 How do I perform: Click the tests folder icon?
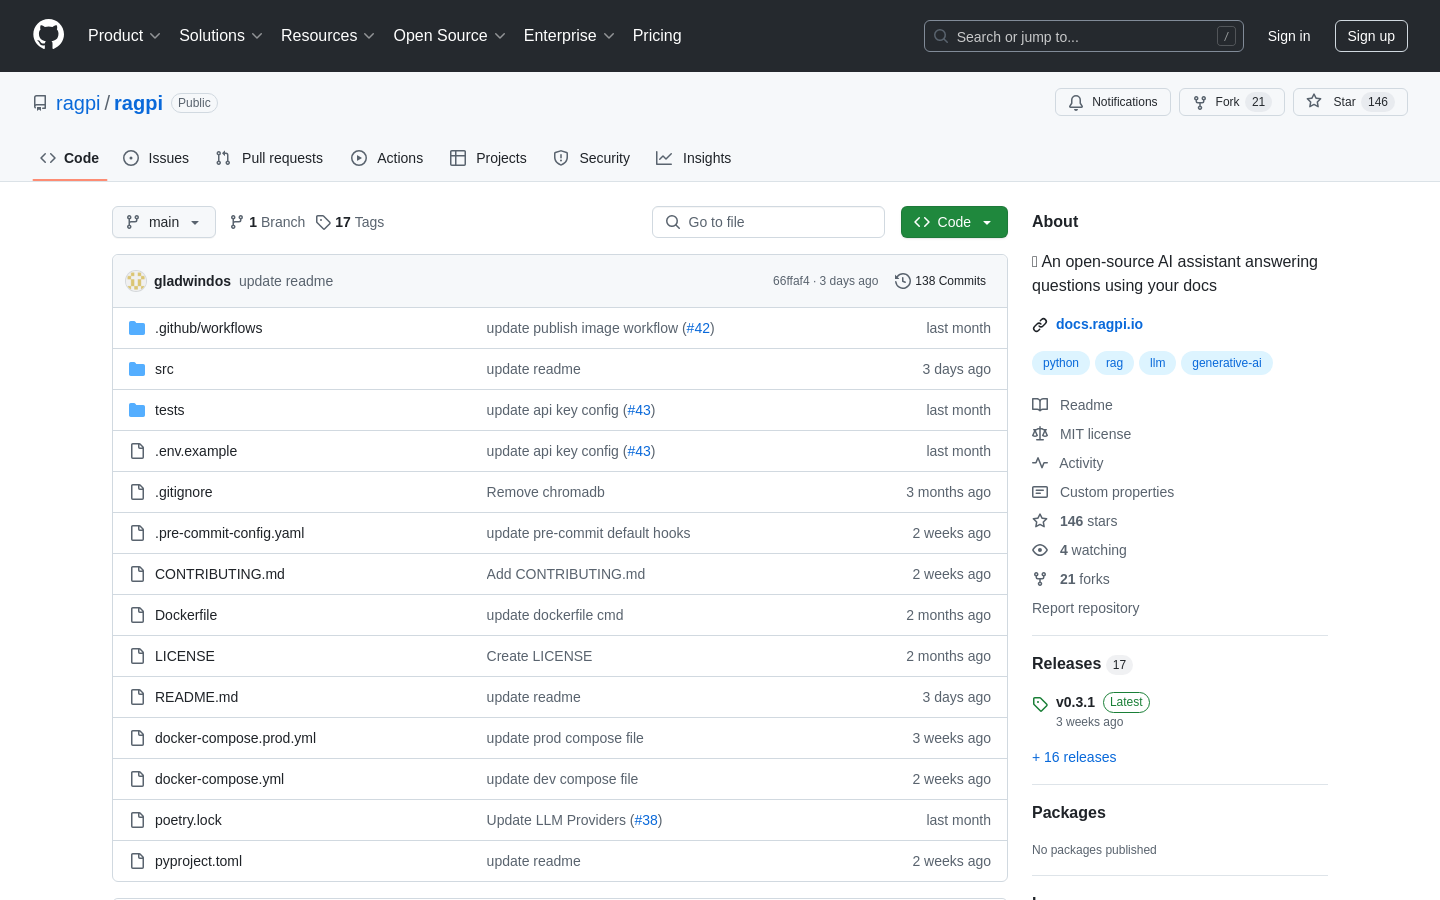pyautogui.click(x=137, y=410)
